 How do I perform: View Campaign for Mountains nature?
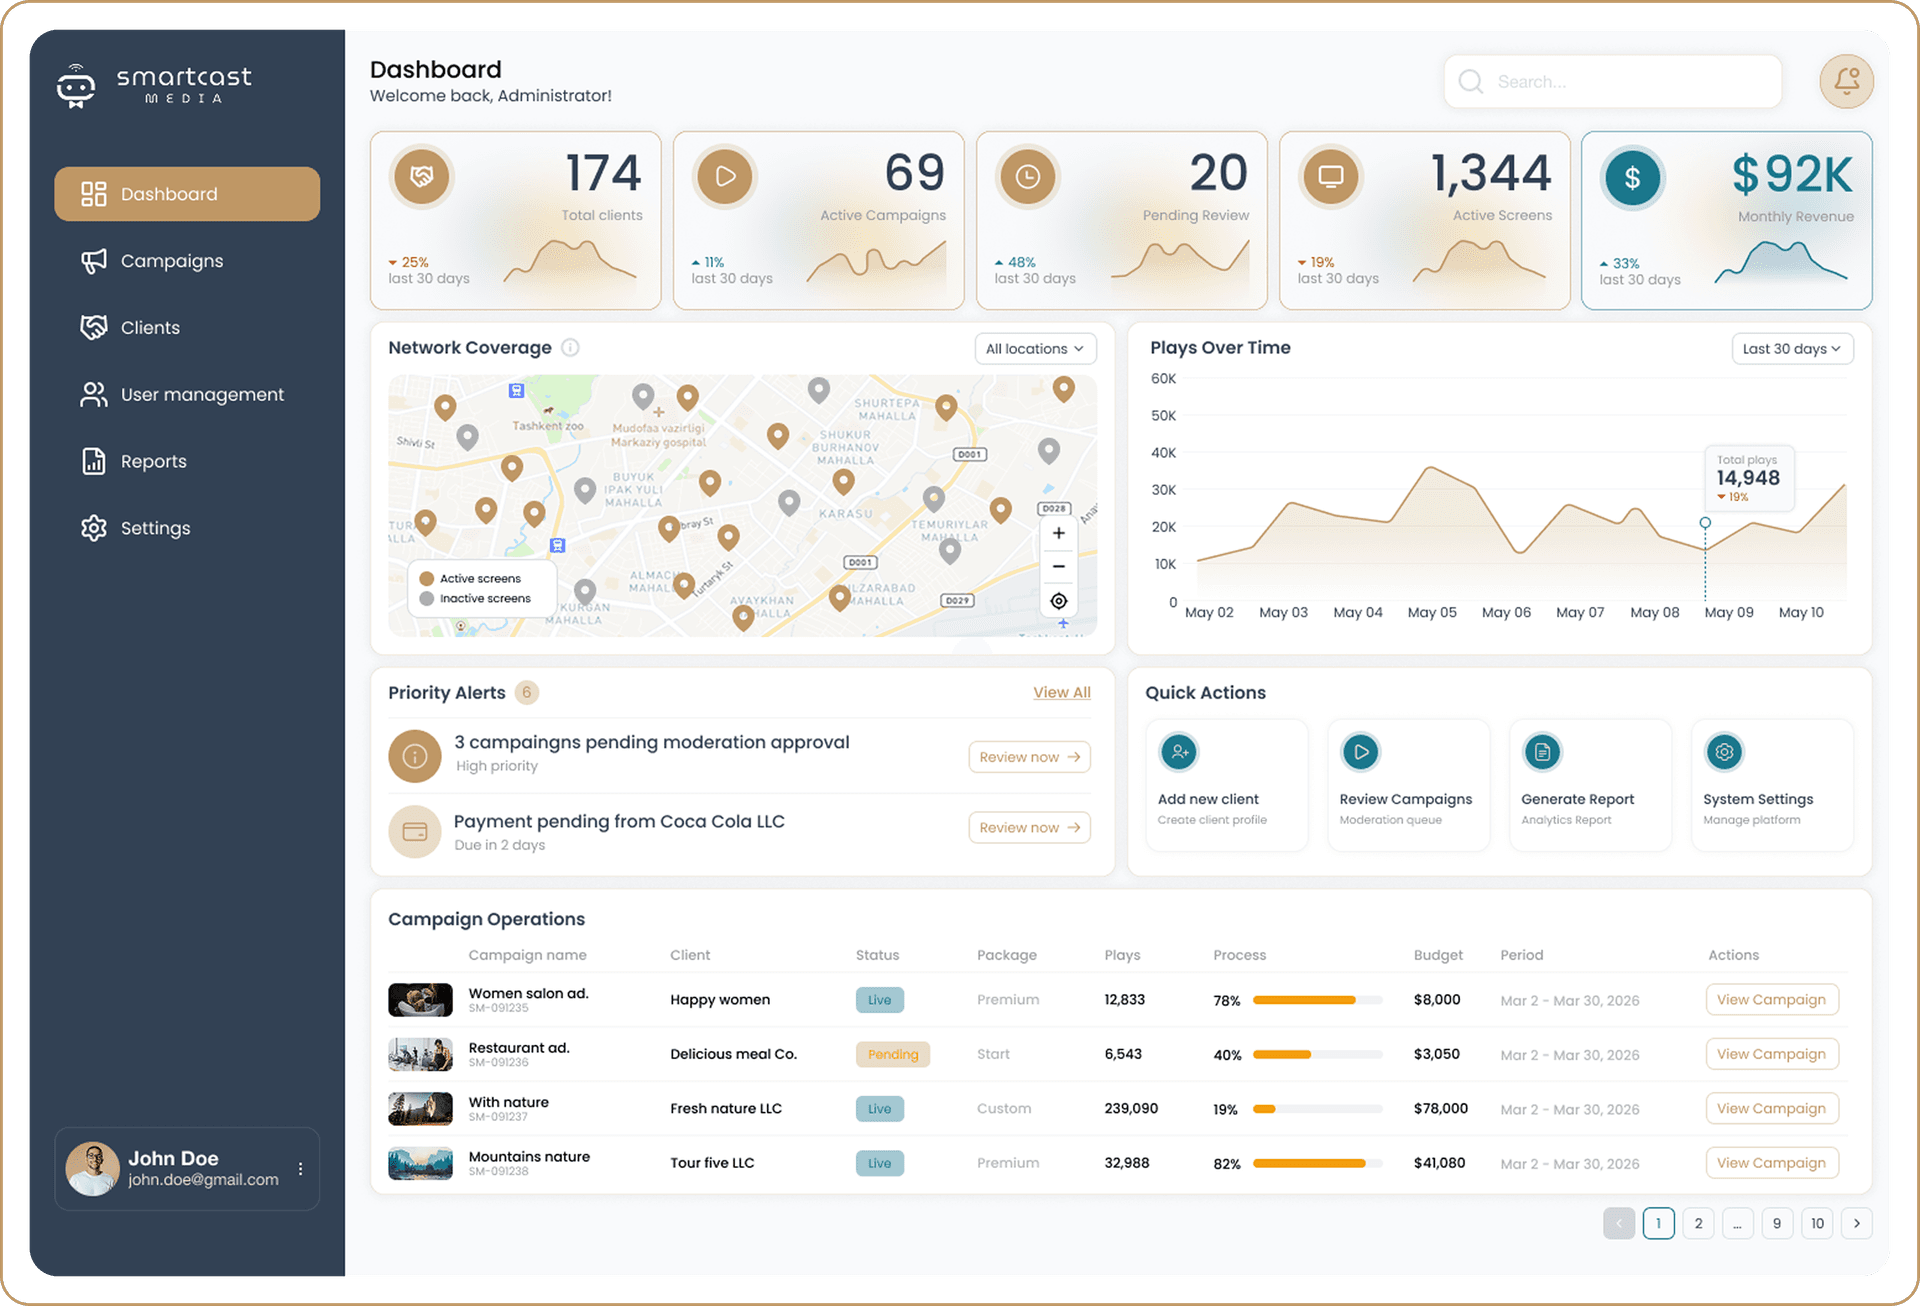tap(1772, 1163)
